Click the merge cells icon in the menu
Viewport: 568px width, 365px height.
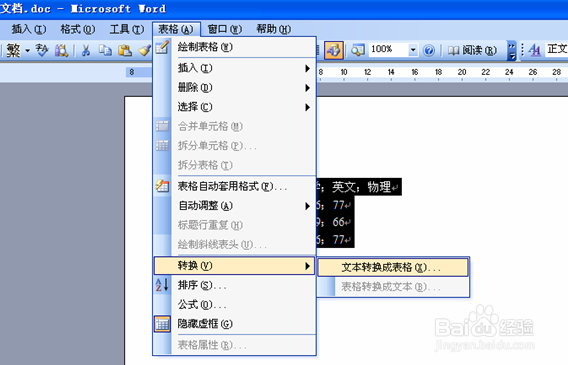point(162,126)
